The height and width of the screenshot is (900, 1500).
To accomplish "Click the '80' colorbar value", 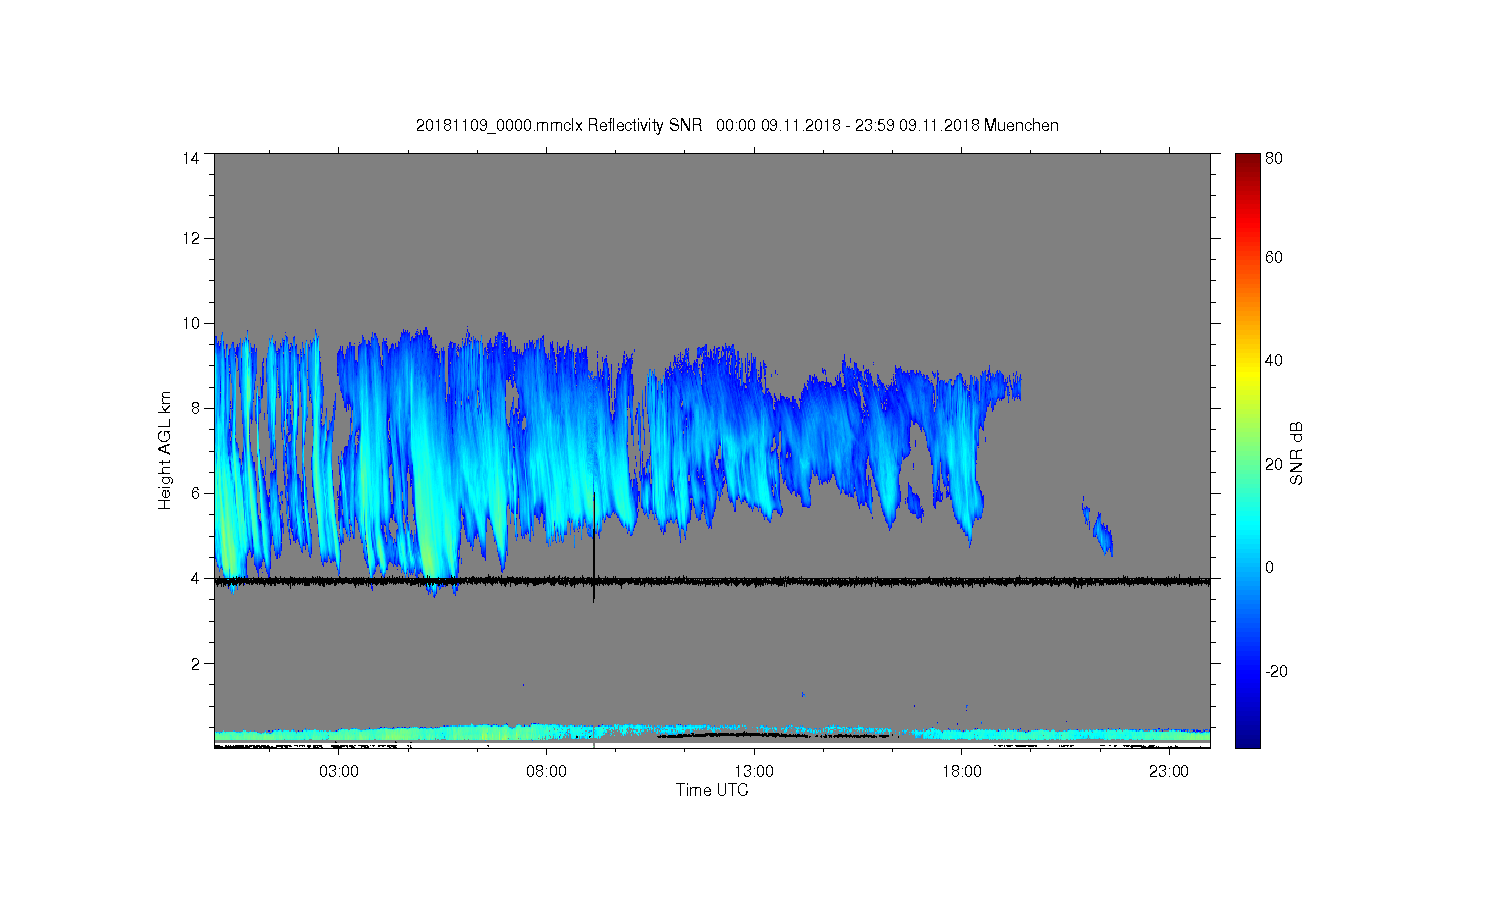I will coord(1274,158).
